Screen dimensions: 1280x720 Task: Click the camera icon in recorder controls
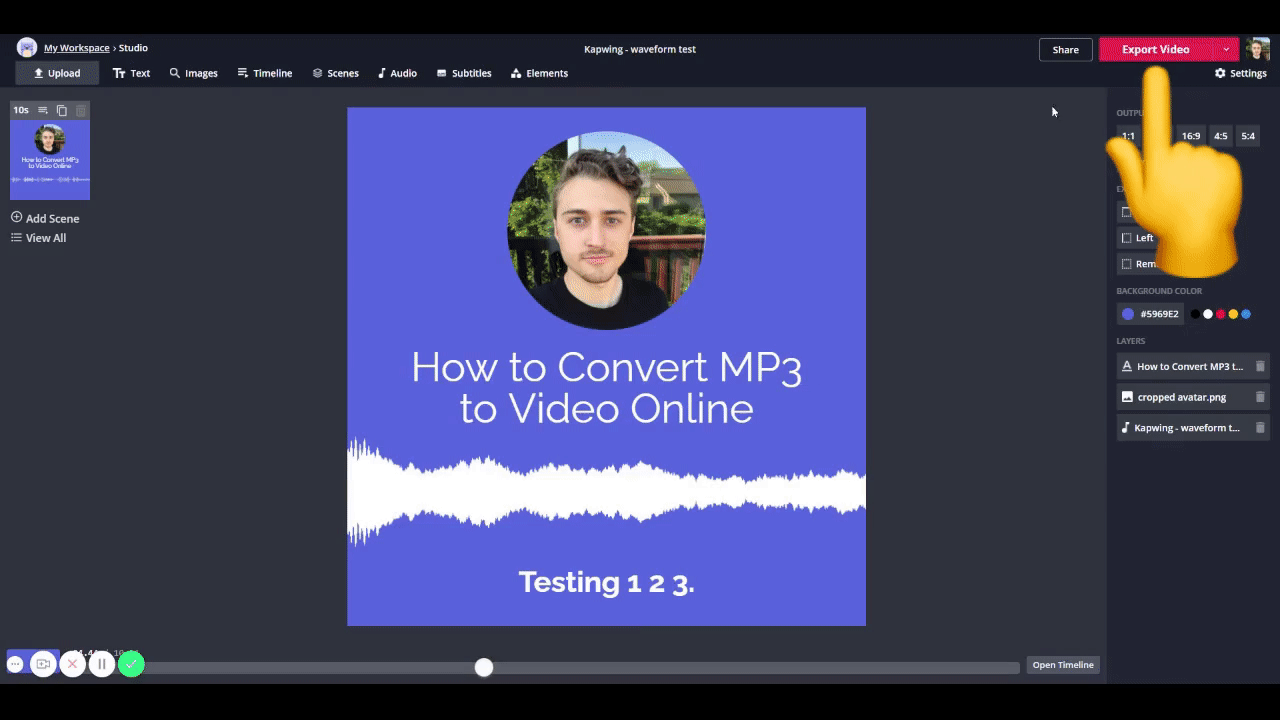[43, 664]
